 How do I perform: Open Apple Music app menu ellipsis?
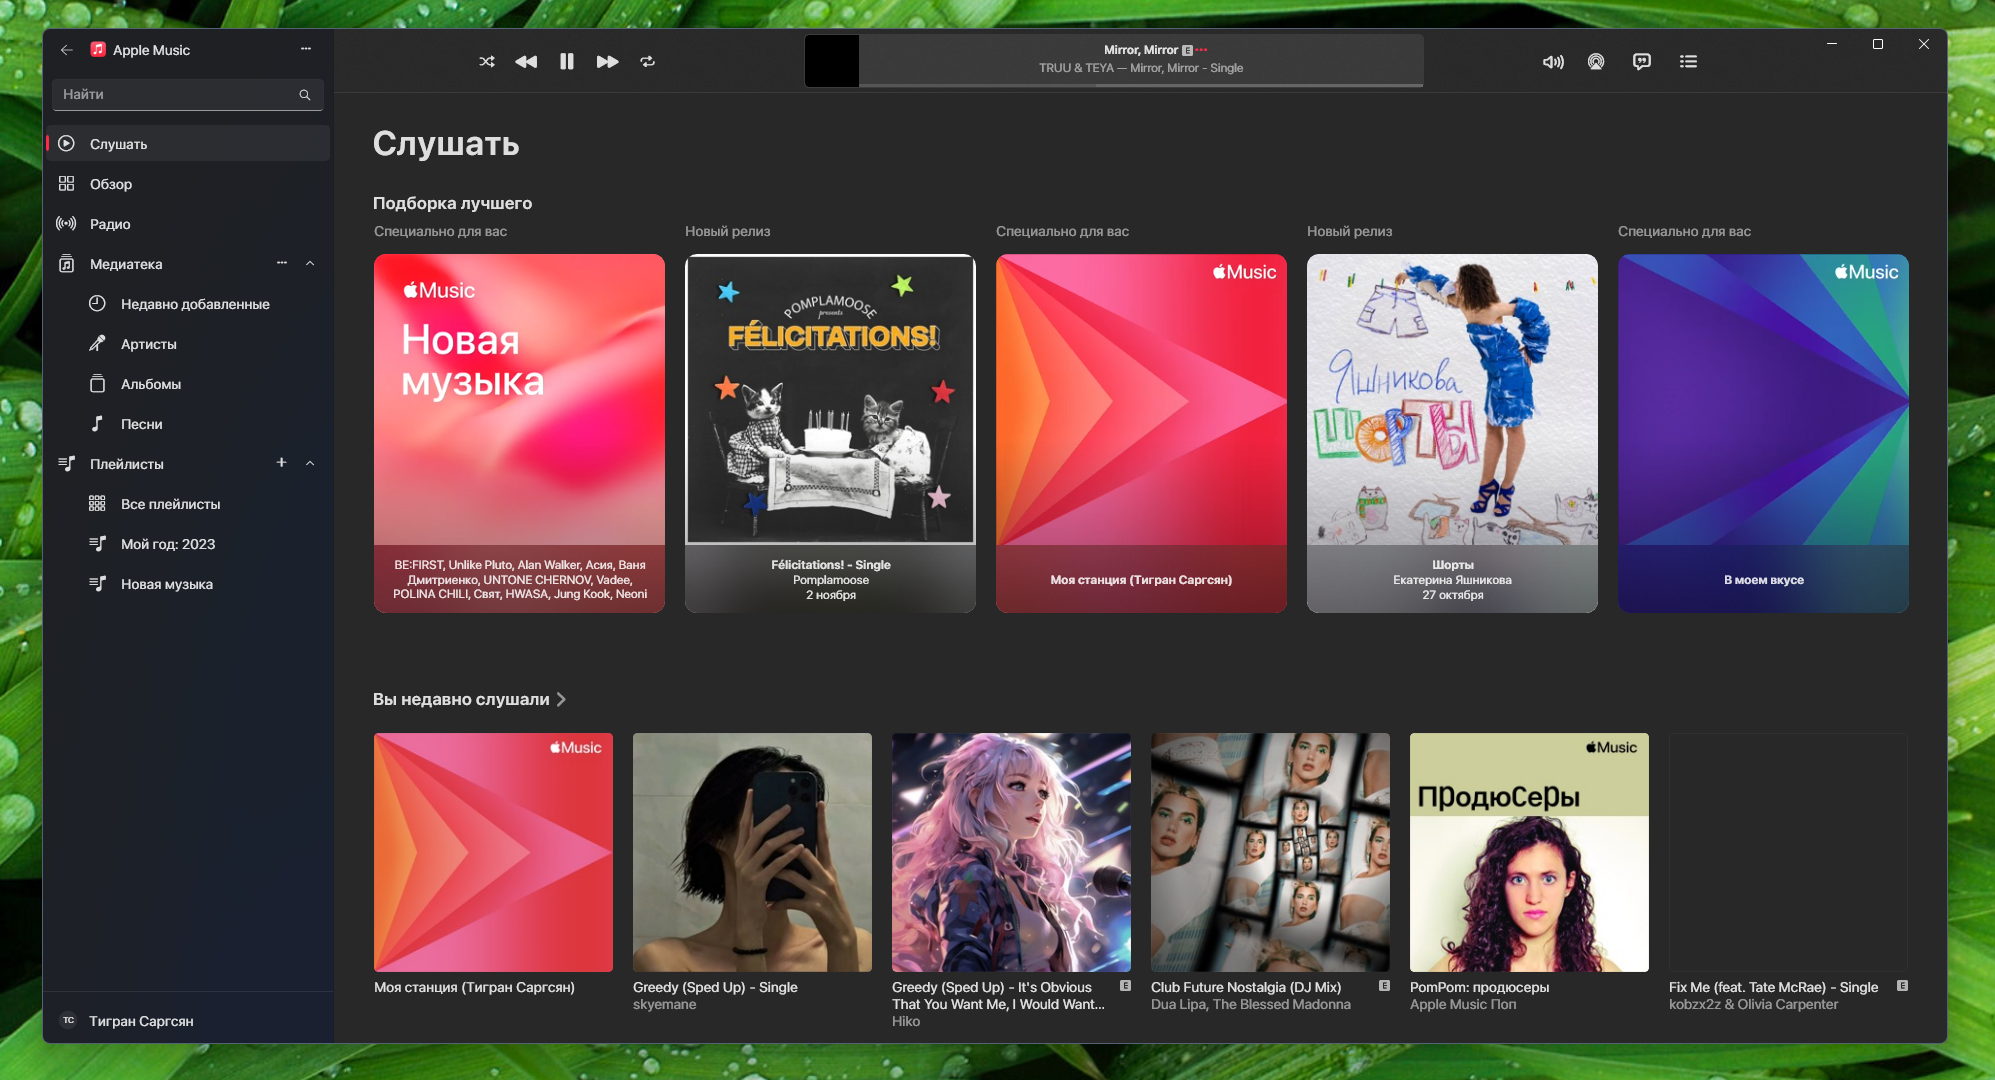coord(306,49)
